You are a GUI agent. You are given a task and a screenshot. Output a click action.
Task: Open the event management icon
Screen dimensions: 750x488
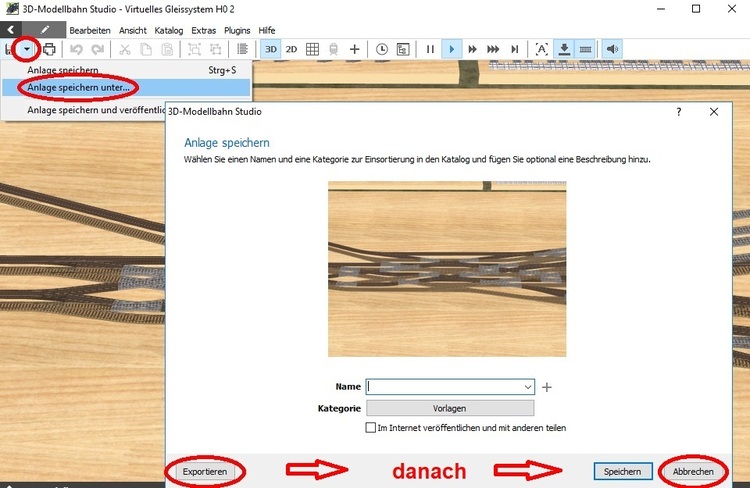(x=403, y=49)
